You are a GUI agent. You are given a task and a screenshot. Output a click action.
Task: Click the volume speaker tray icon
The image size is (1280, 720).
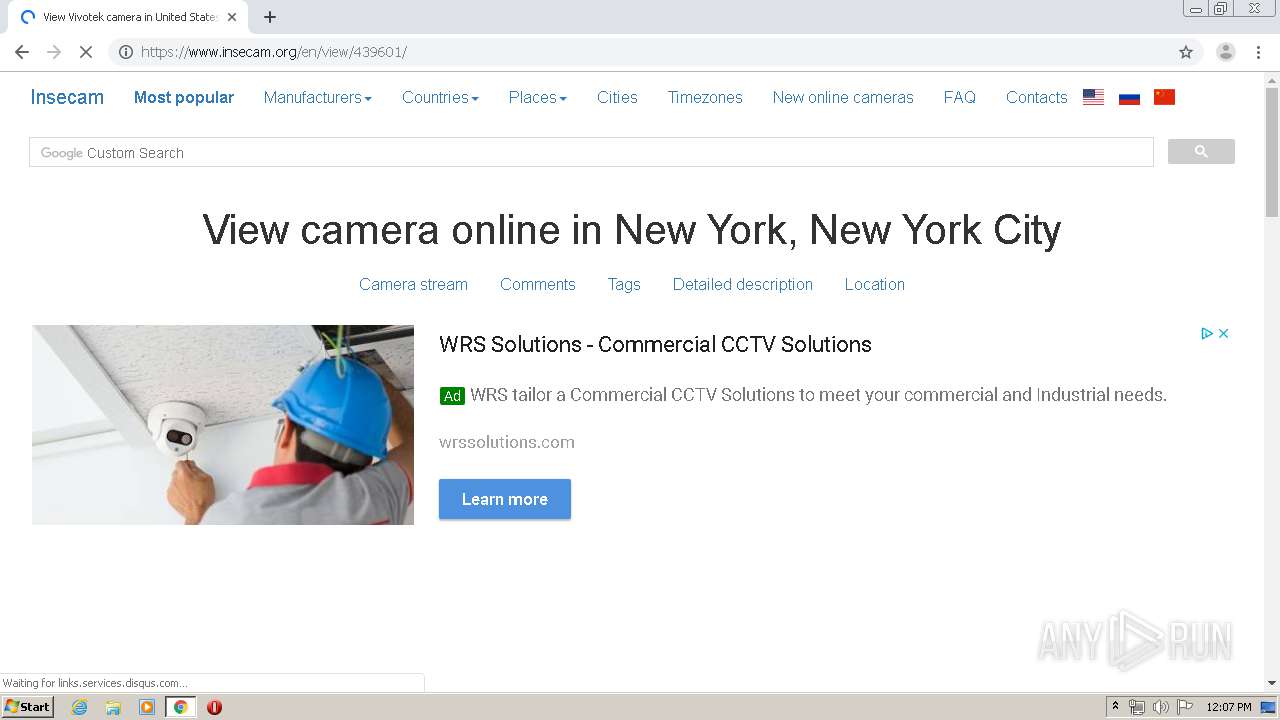1161,707
